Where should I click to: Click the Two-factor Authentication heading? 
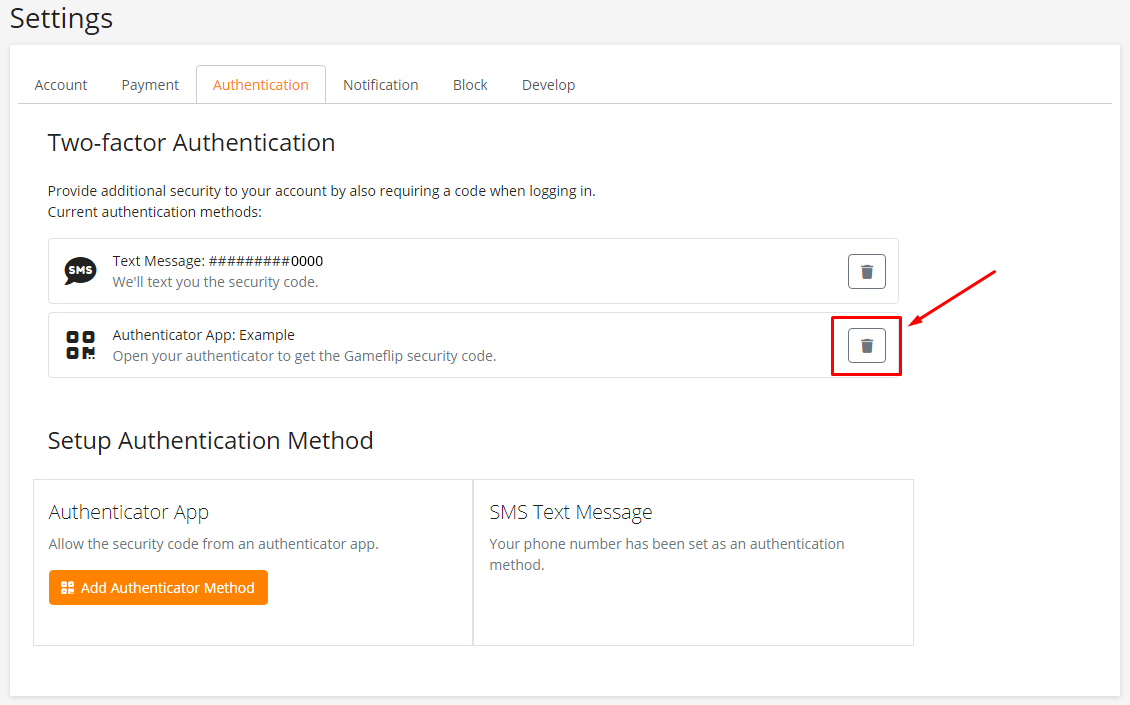191,143
